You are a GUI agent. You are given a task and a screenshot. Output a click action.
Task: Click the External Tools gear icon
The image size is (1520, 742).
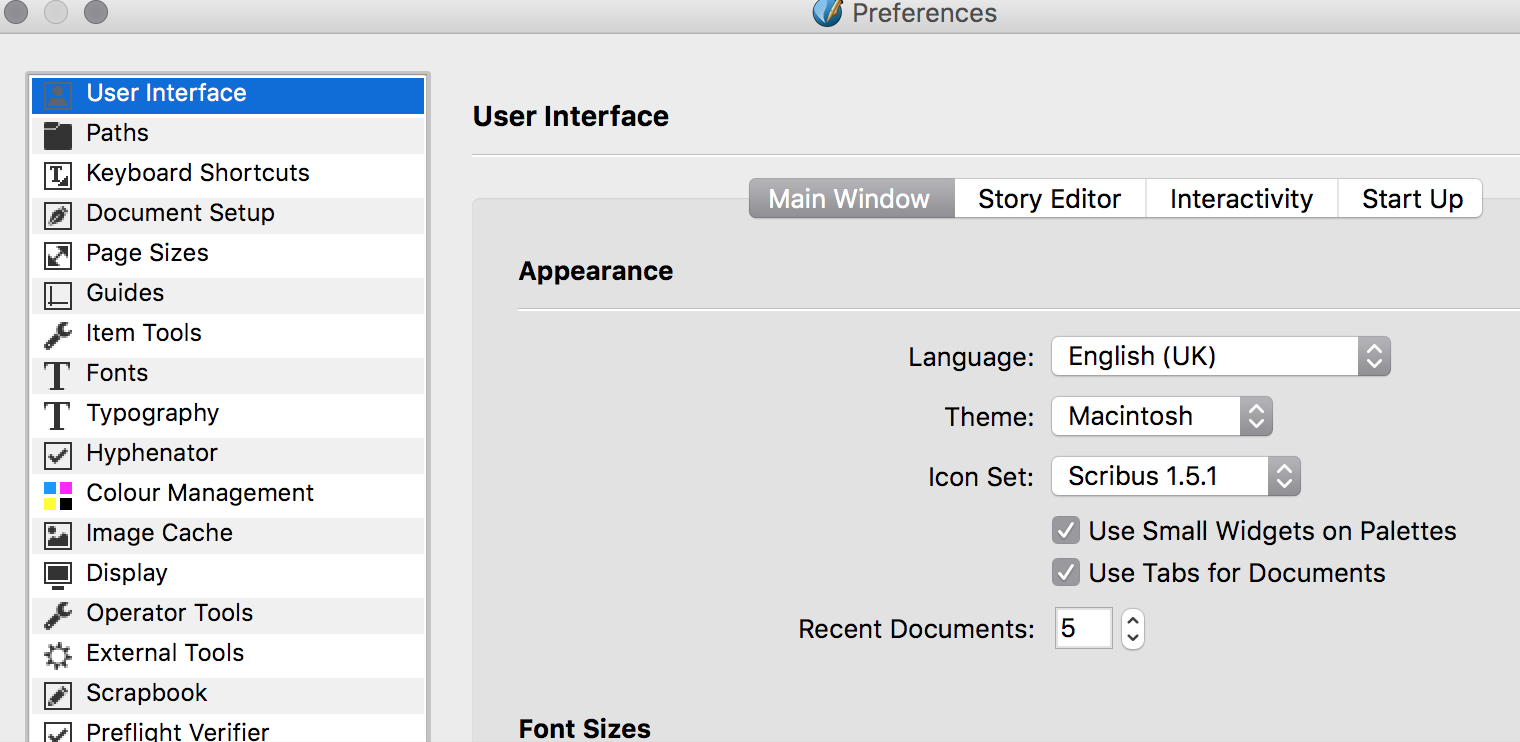pos(58,654)
